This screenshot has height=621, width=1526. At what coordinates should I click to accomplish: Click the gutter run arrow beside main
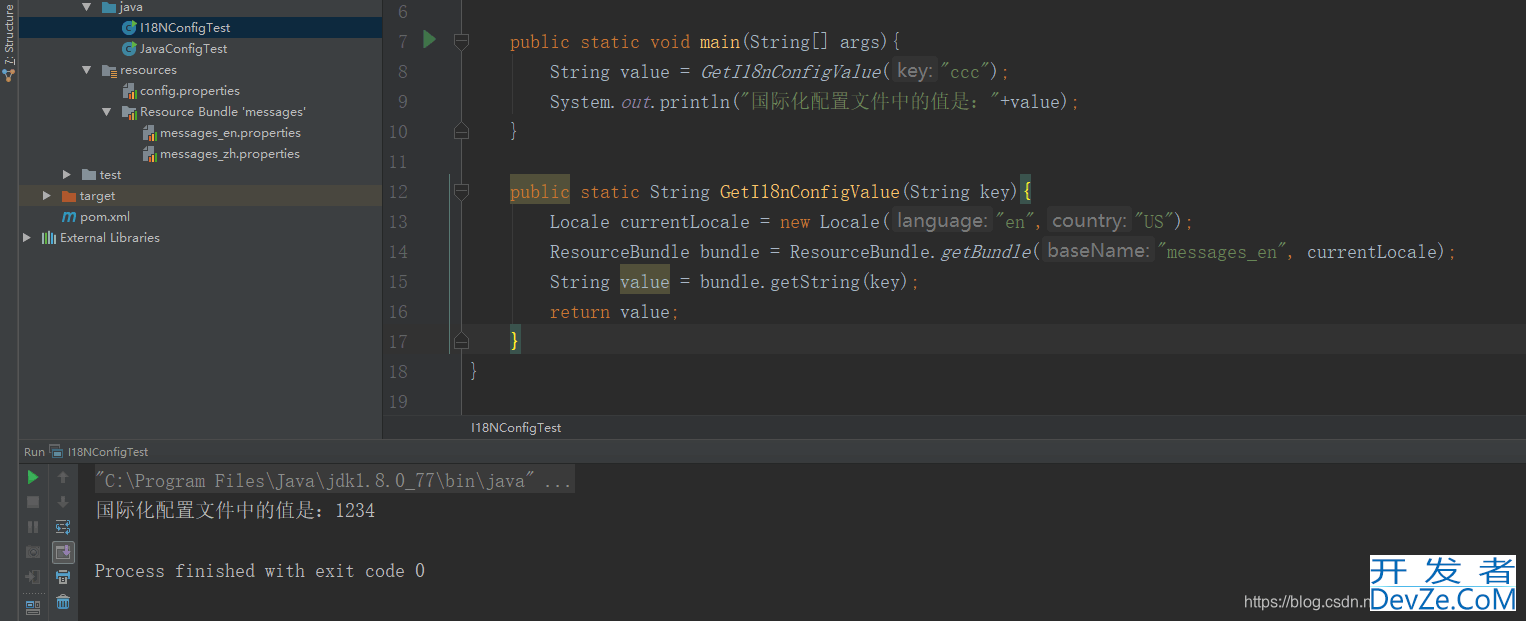(430, 40)
